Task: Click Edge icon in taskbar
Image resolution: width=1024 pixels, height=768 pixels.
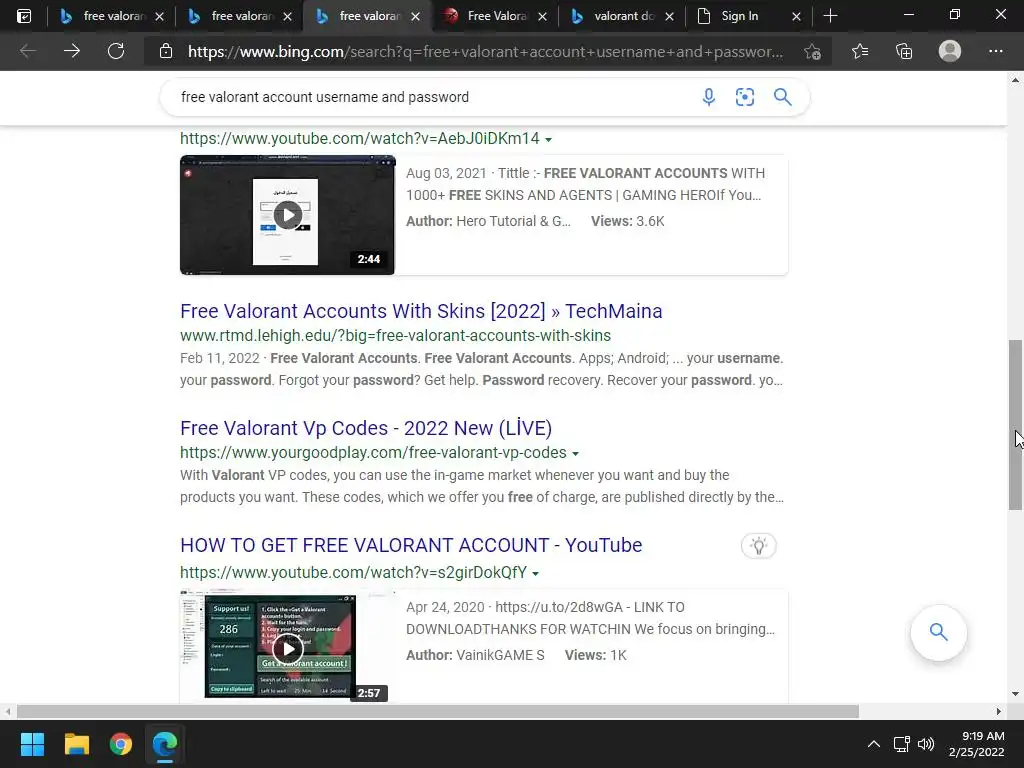Action: 165,744
